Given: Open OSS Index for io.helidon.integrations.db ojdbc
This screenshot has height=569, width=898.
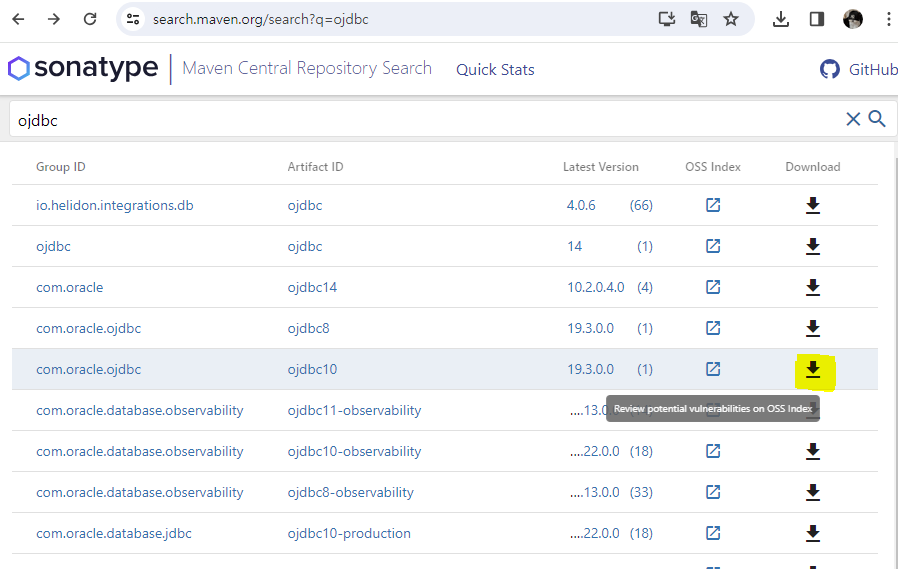Looking at the screenshot, I should point(712,205).
